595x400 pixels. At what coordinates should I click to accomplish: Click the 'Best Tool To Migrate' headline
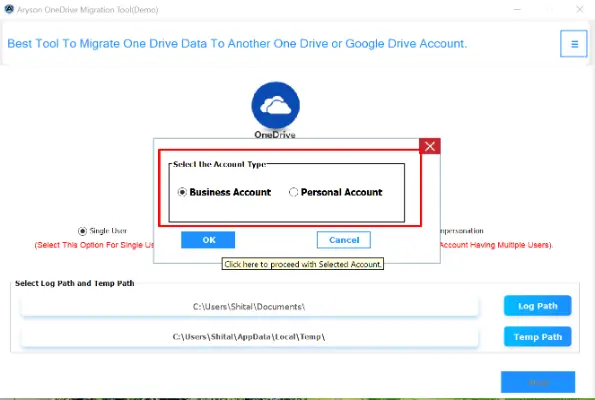point(237,44)
